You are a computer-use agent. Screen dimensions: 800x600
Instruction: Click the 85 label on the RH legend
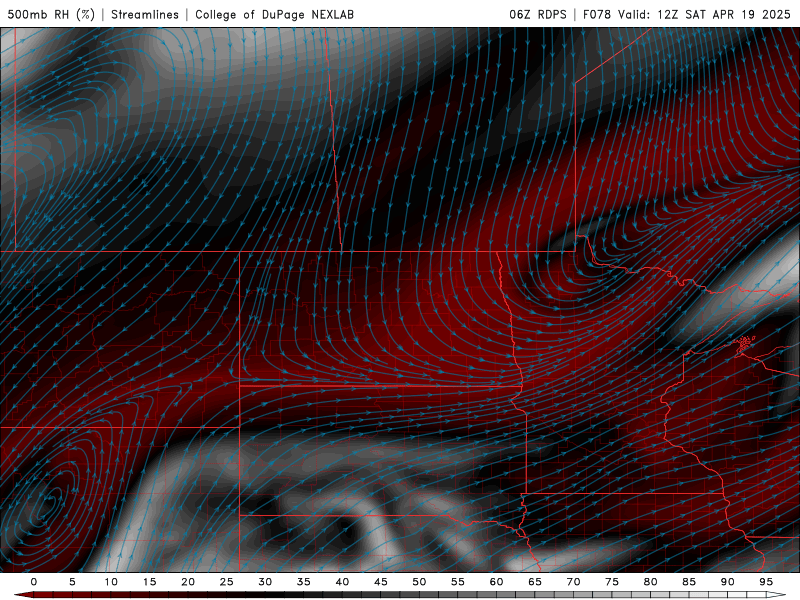point(689,582)
